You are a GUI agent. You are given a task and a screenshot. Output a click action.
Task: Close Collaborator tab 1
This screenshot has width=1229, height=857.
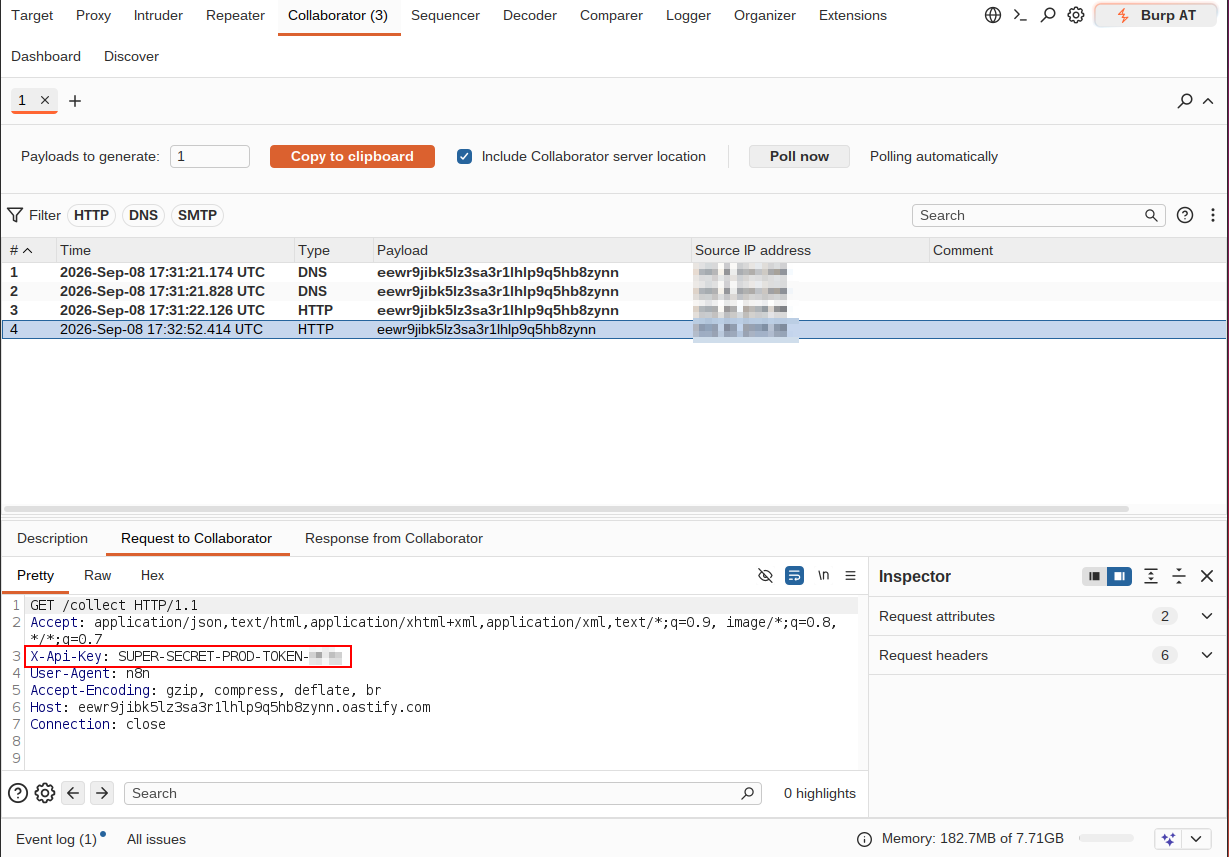pyautogui.click(x=45, y=100)
